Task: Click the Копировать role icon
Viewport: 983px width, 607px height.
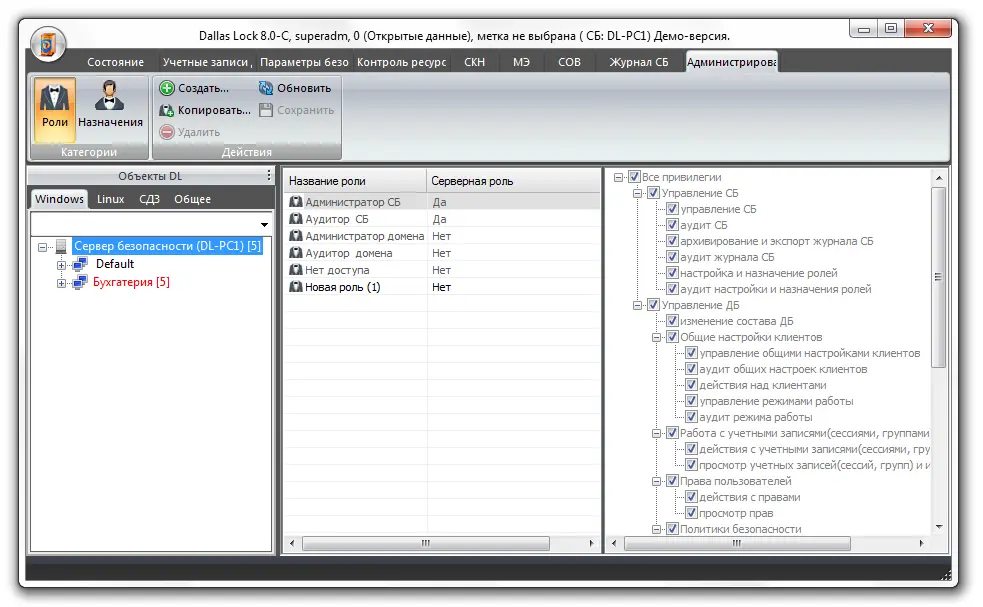Action: point(167,110)
